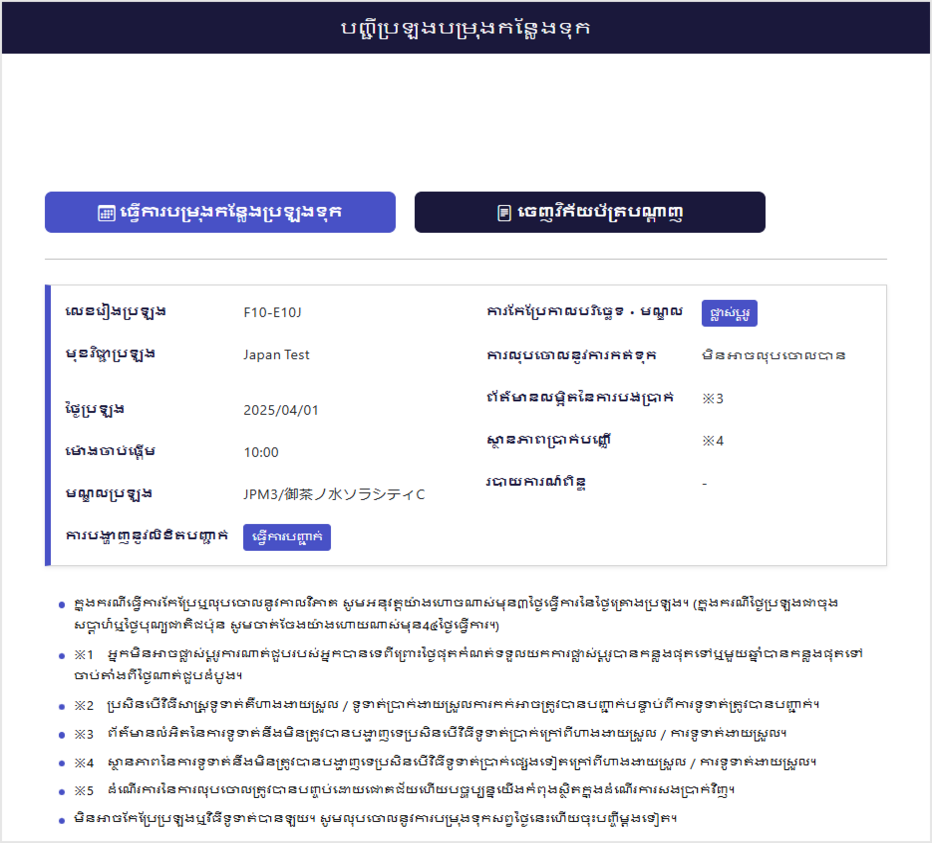This screenshot has height=843, width=932.
Task: Select the exam code F10-E10J
Action: (272, 313)
